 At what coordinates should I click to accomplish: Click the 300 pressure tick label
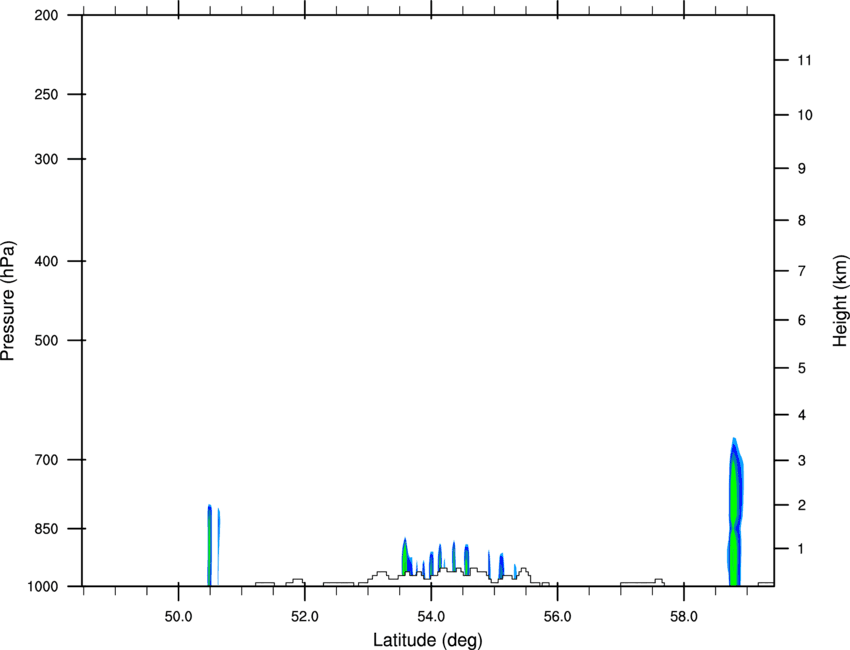[46, 159]
